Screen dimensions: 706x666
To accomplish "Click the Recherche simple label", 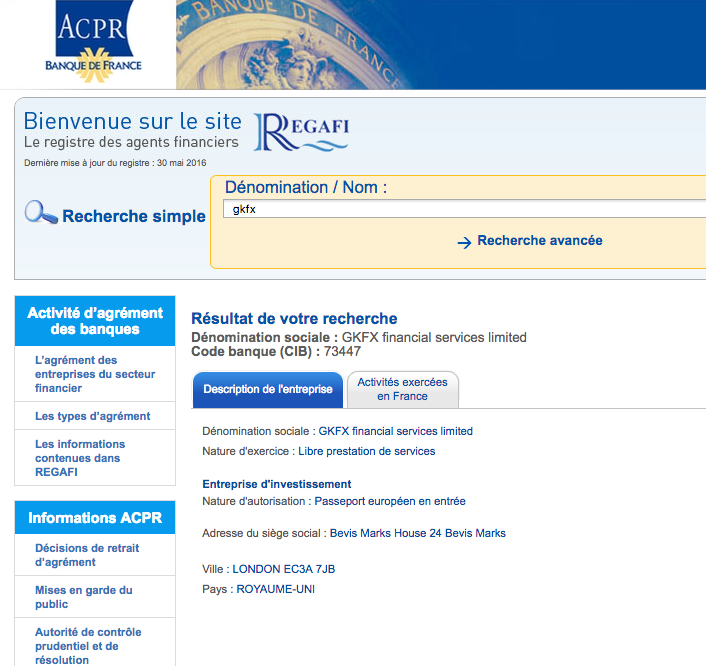I will [134, 216].
